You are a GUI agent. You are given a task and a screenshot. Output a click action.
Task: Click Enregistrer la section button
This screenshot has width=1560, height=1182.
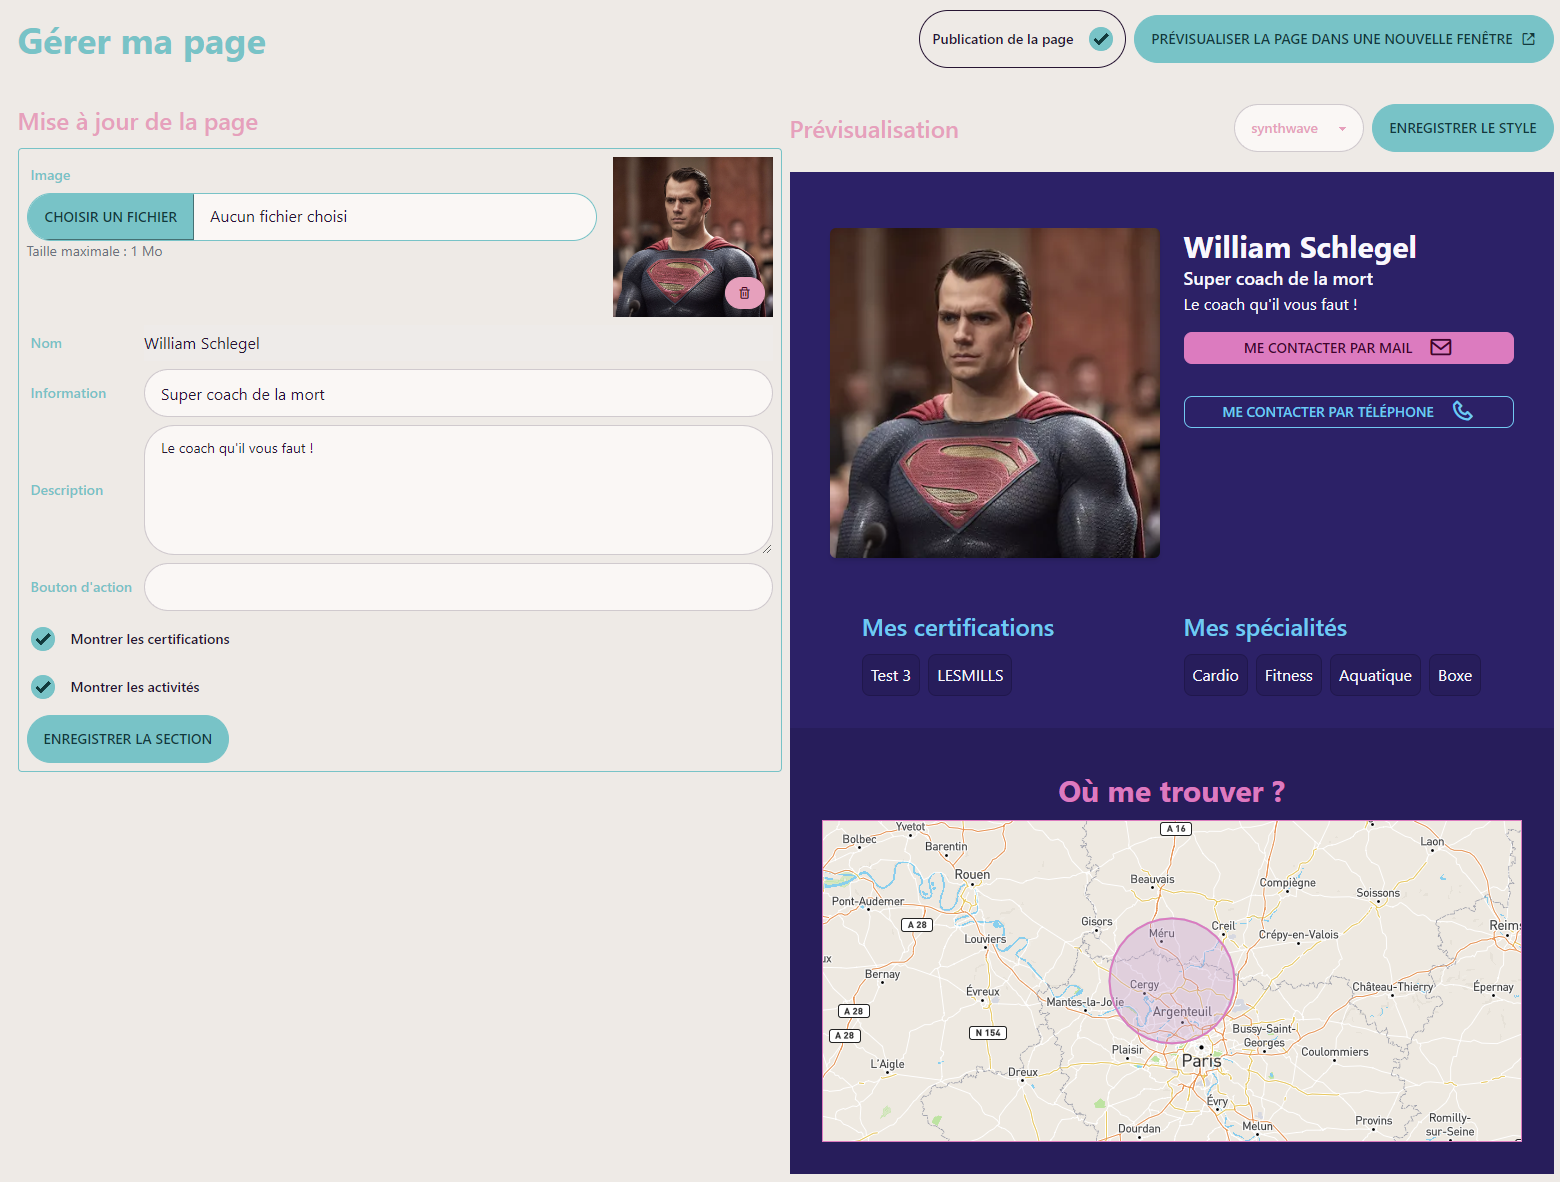(x=128, y=739)
